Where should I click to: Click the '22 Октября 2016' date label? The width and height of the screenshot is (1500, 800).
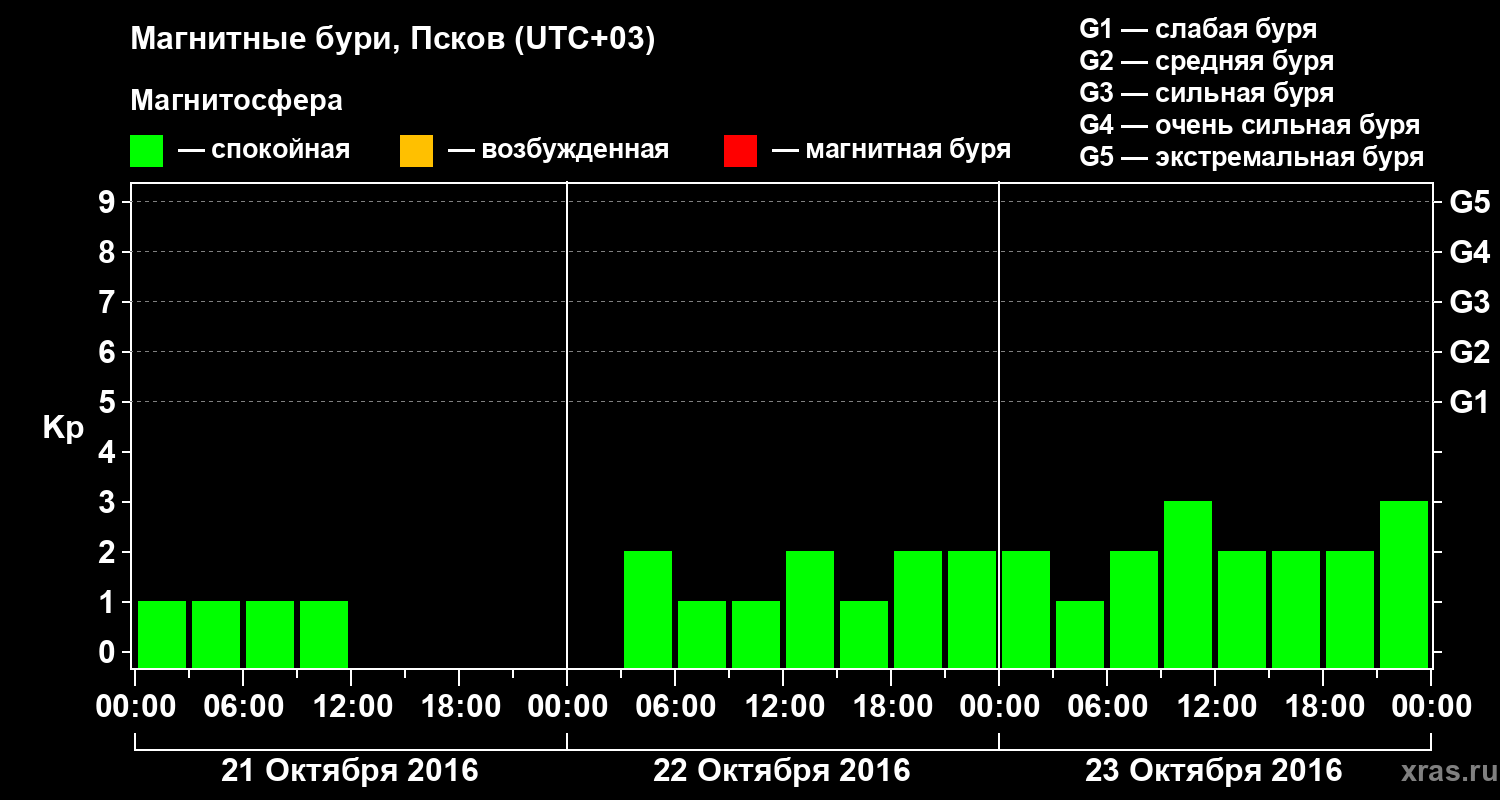click(782, 771)
